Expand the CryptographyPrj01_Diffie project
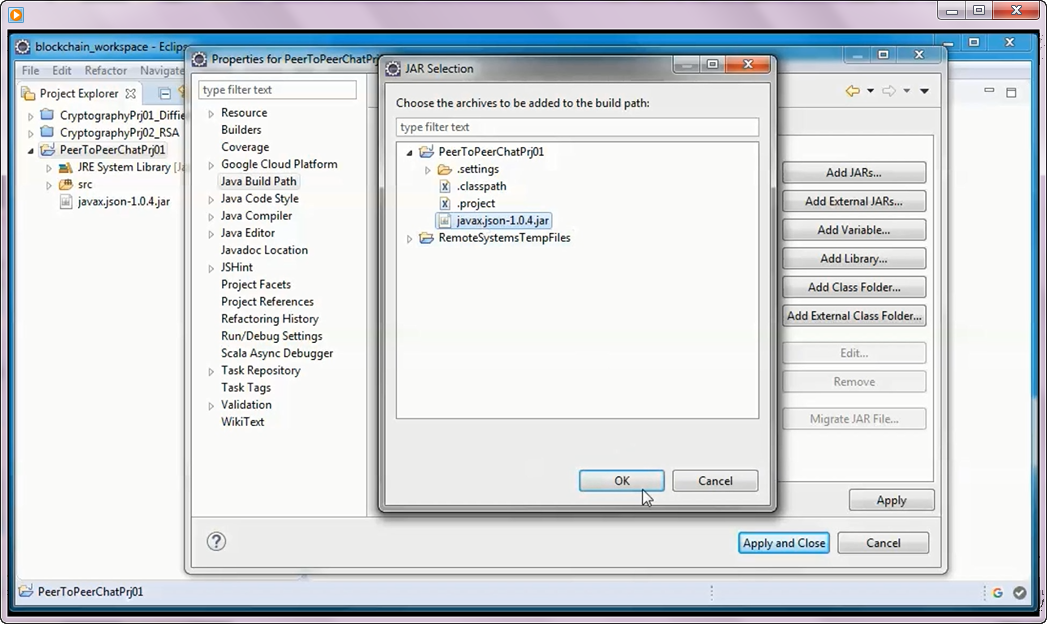Image resolution: width=1047 pixels, height=624 pixels. pyautogui.click(x=29, y=115)
